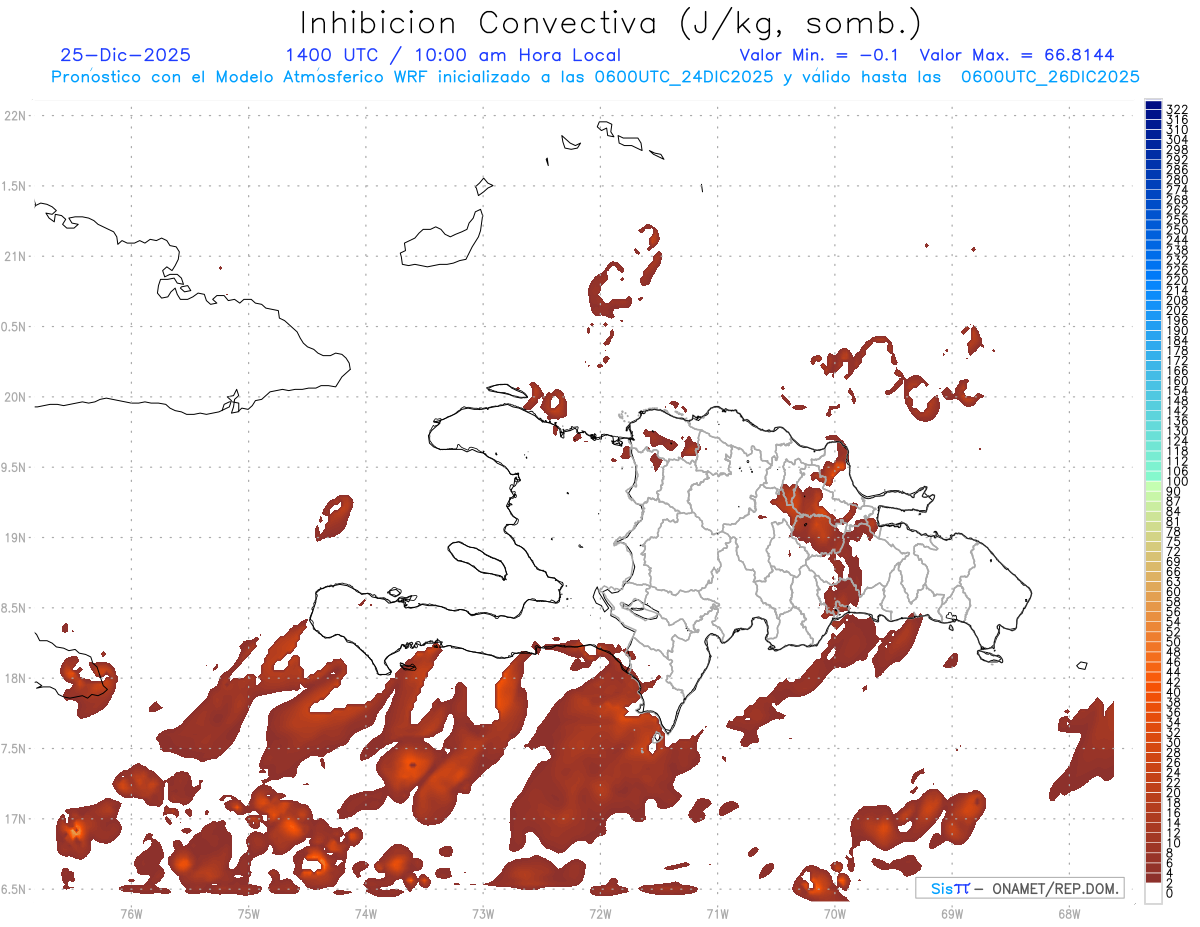Click the colorbar label "322"
Image resolution: width=1200 pixels, height=927 pixels.
coord(1177,109)
